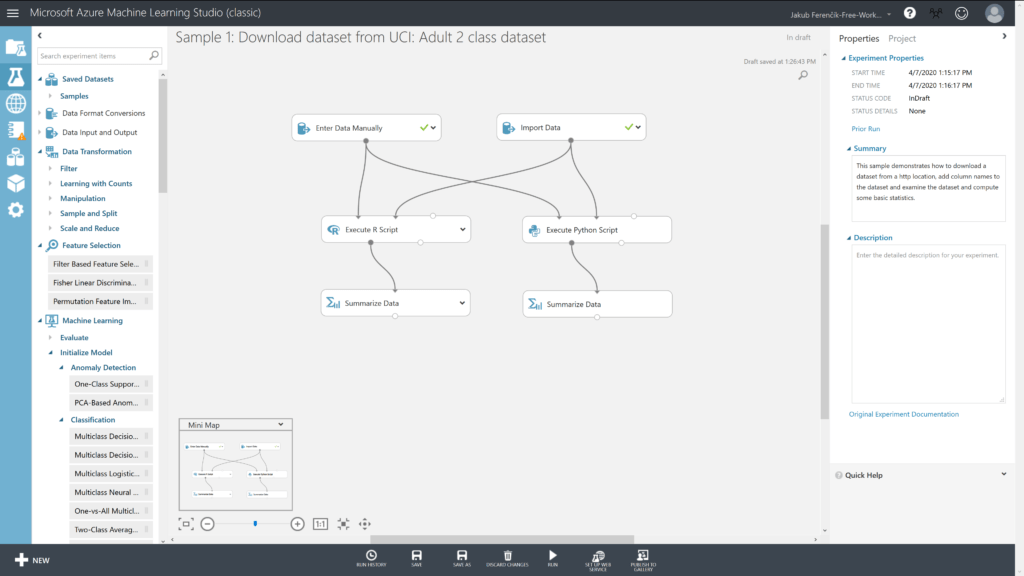Click the experiment Description text area
Viewport: 1024px width, 576px height.
pyautogui.click(x=928, y=324)
